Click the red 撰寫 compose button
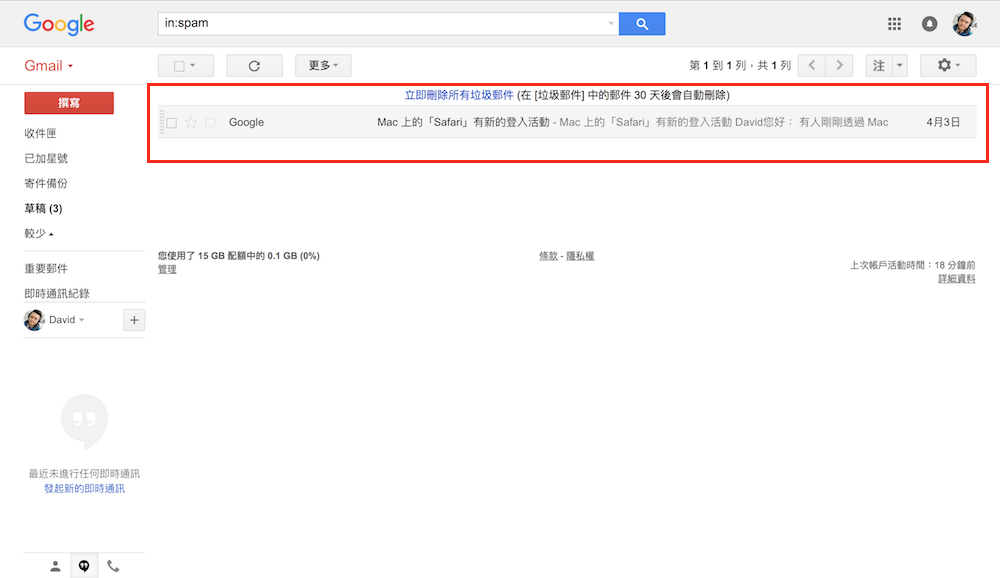The image size is (1000, 578). (x=69, y=103)
